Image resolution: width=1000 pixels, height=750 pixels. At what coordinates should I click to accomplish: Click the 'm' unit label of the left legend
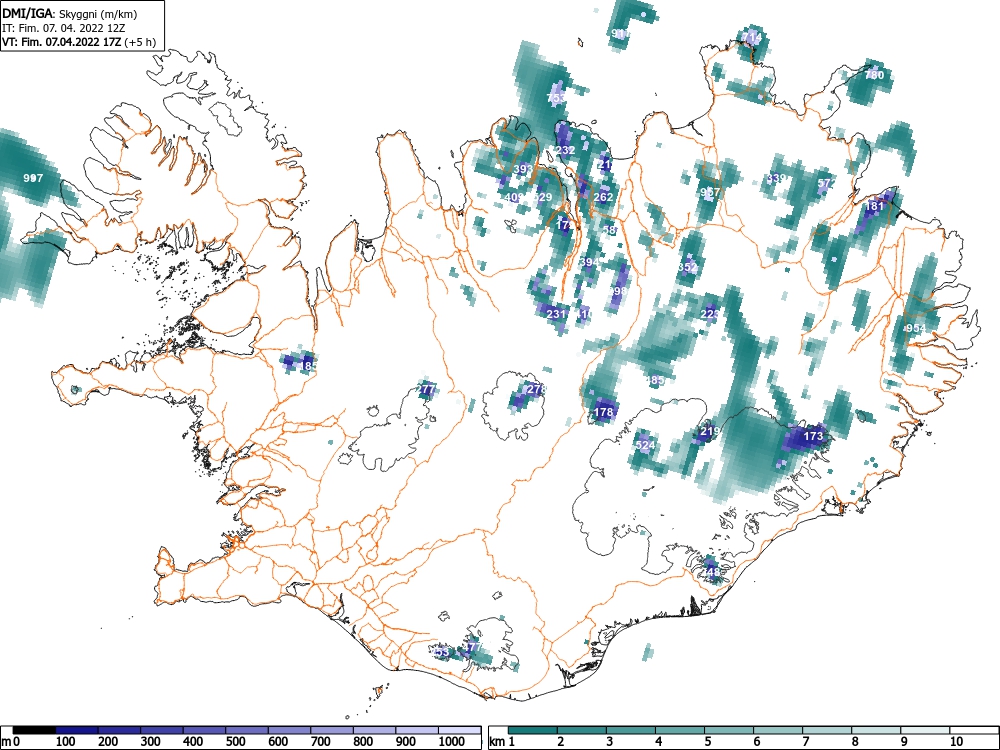point(6,742)
